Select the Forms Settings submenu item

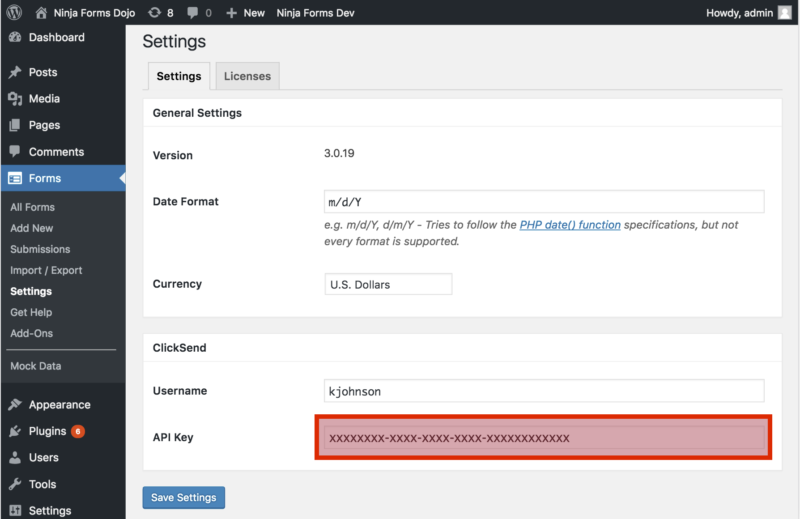[31, 291]
